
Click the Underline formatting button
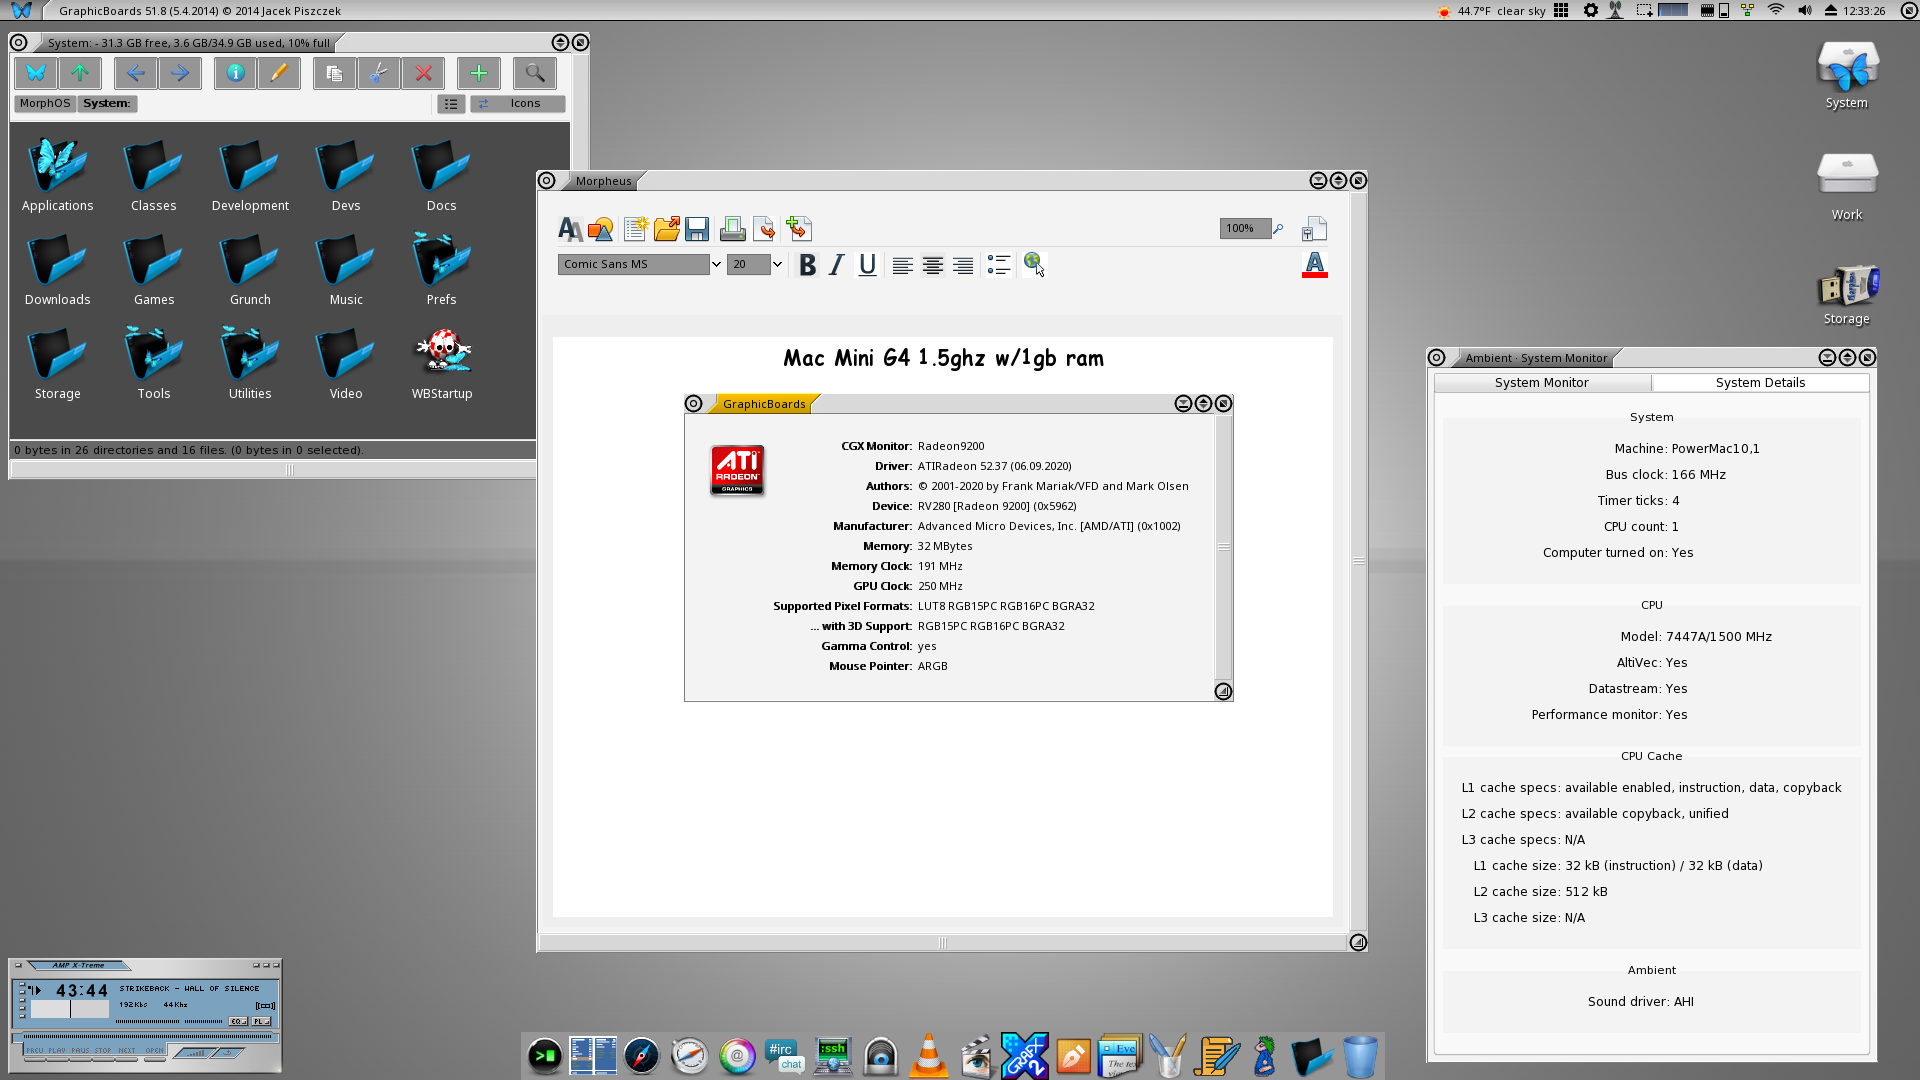[x=866, y=265]
